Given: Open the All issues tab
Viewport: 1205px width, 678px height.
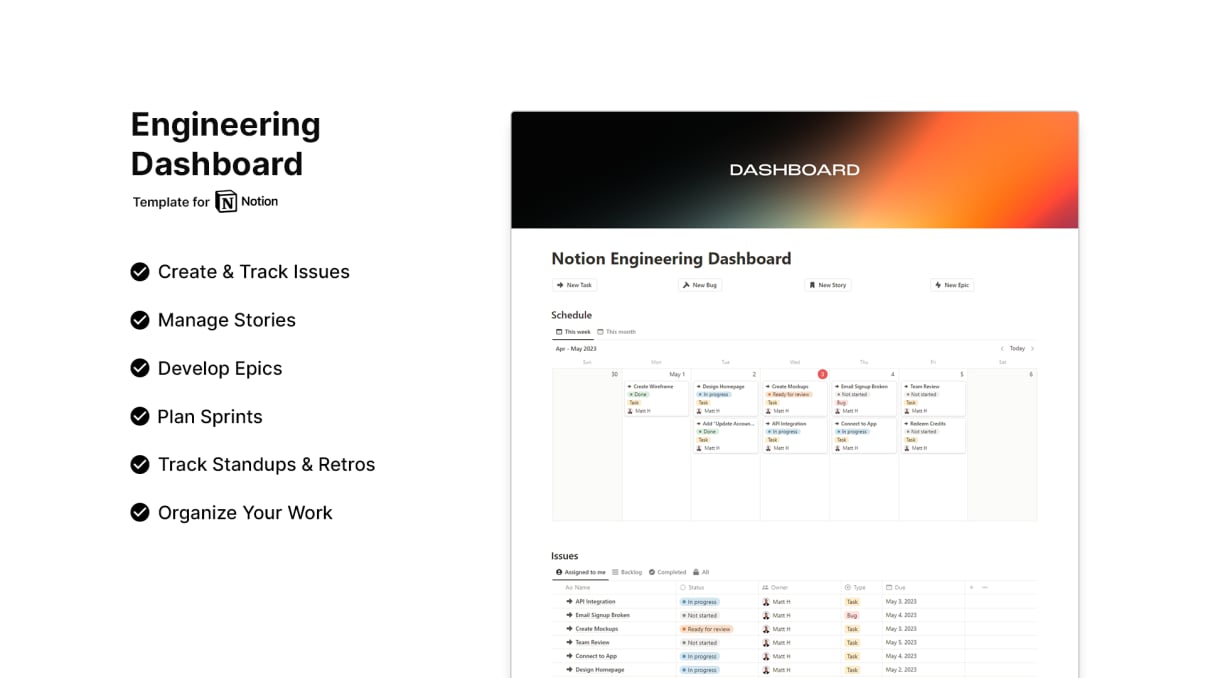Looking at the screenshot, I should (701, 573).
